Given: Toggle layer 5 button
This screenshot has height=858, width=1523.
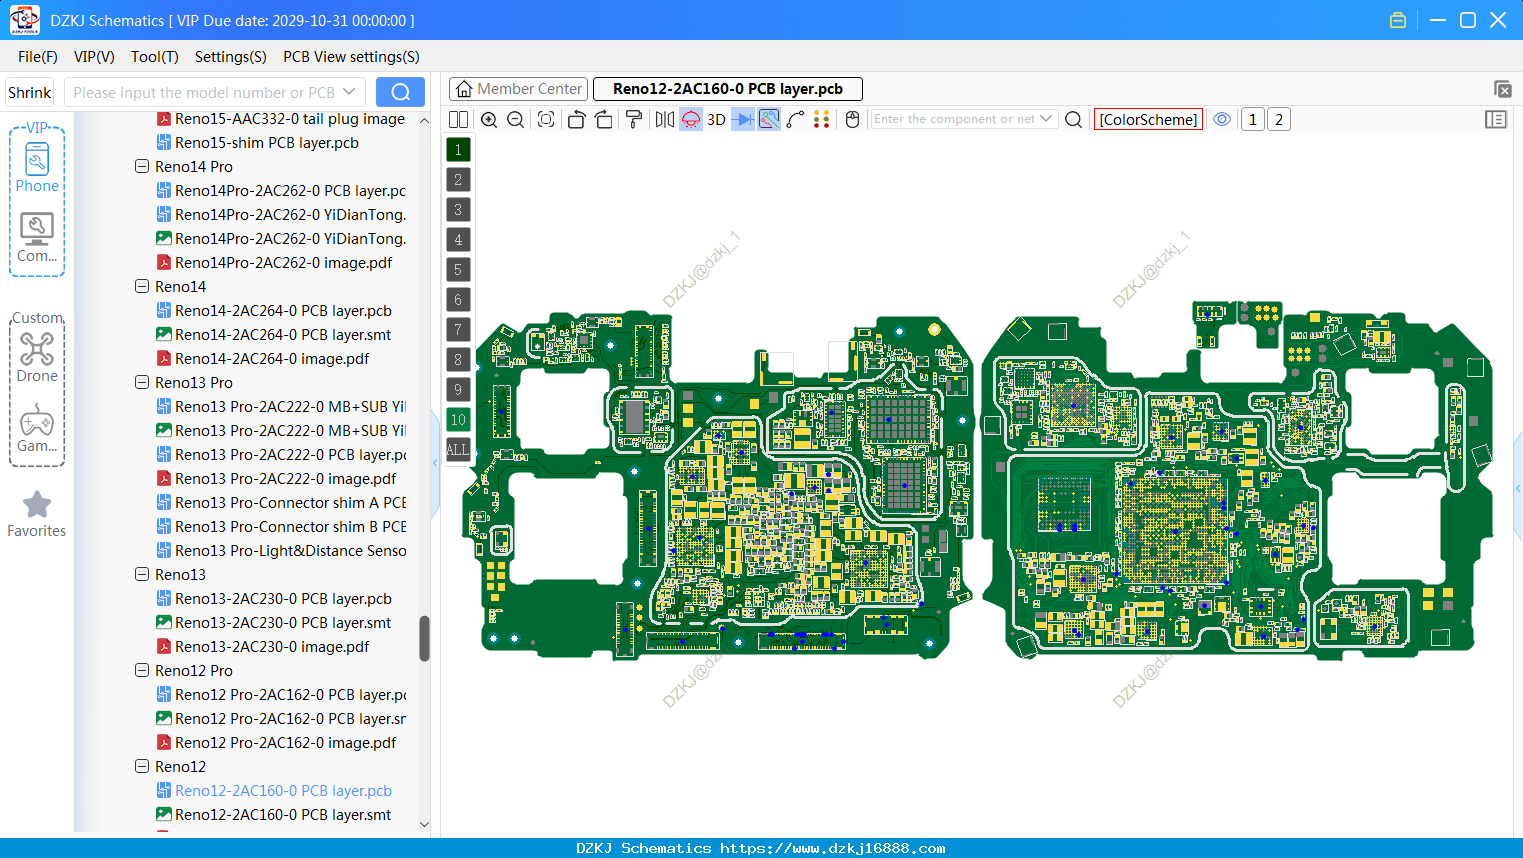Looking at the screenshot, I should pyautogui.click(x=458, y=269).
